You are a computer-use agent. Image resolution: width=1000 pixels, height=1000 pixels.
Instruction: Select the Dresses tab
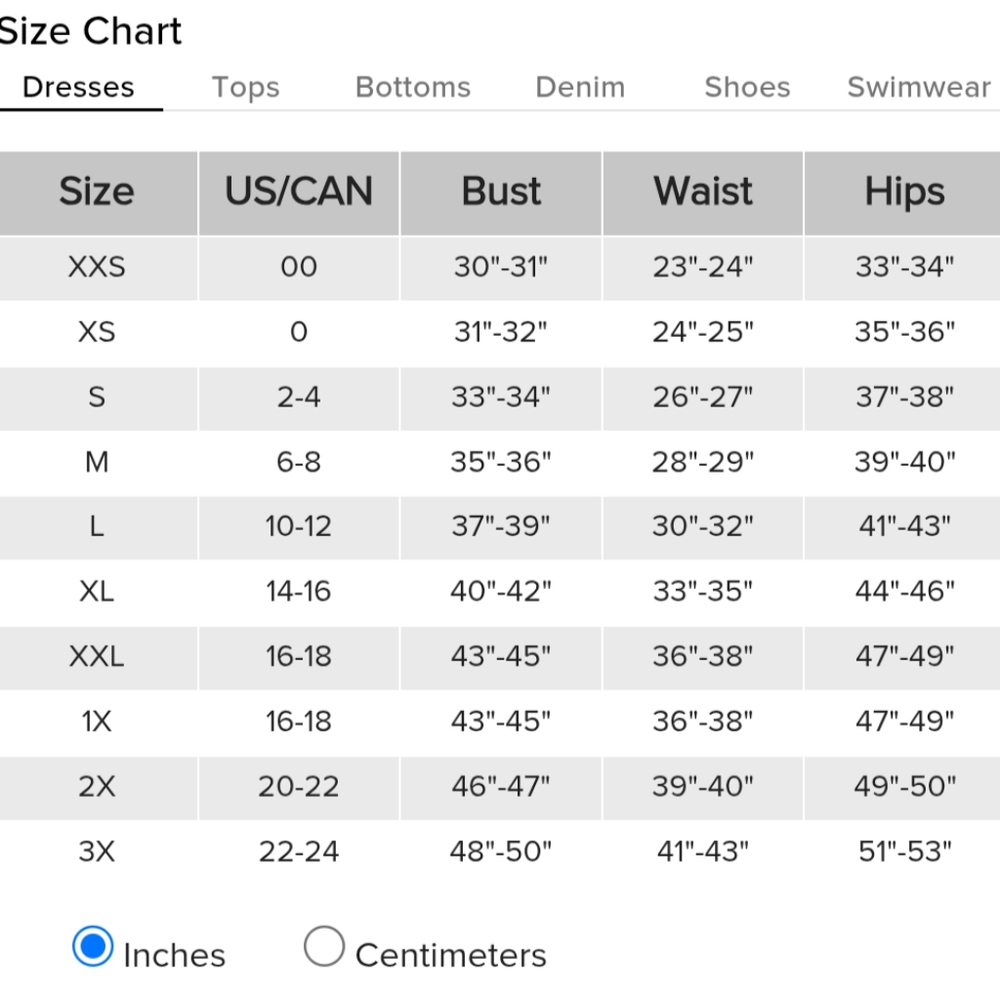tap(78, 87)
